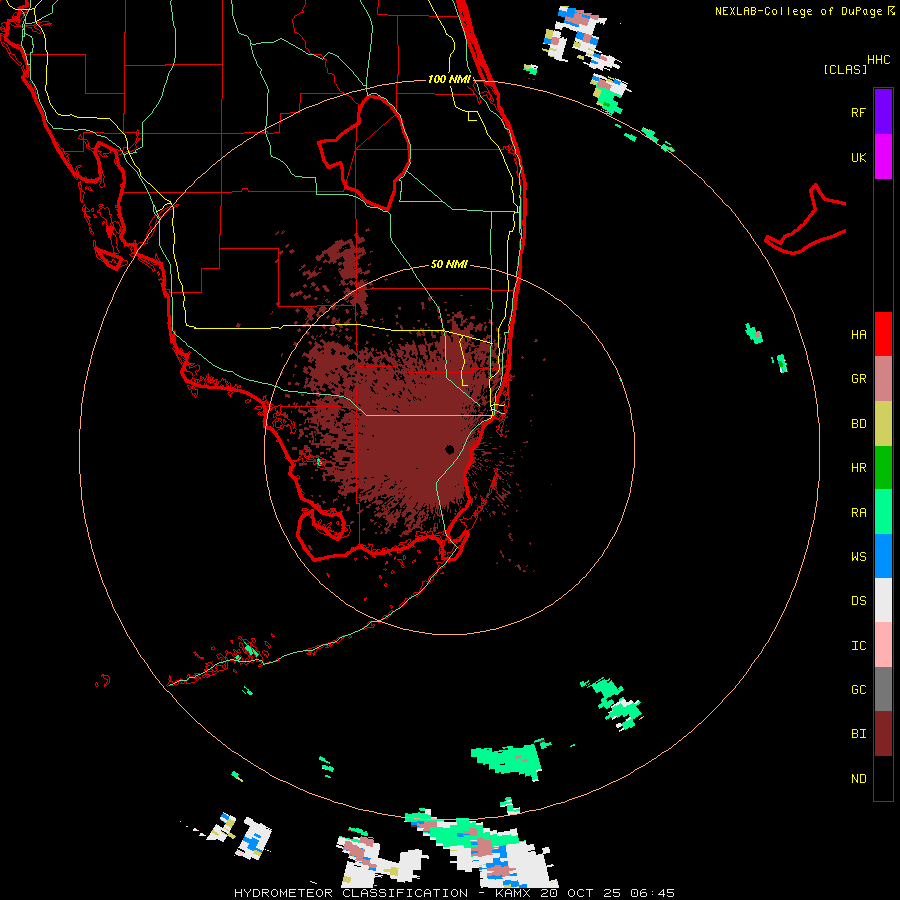The width and height of the screenshot is (900, 900).
Task: Click the HR legend label
Action: [858, 468]
